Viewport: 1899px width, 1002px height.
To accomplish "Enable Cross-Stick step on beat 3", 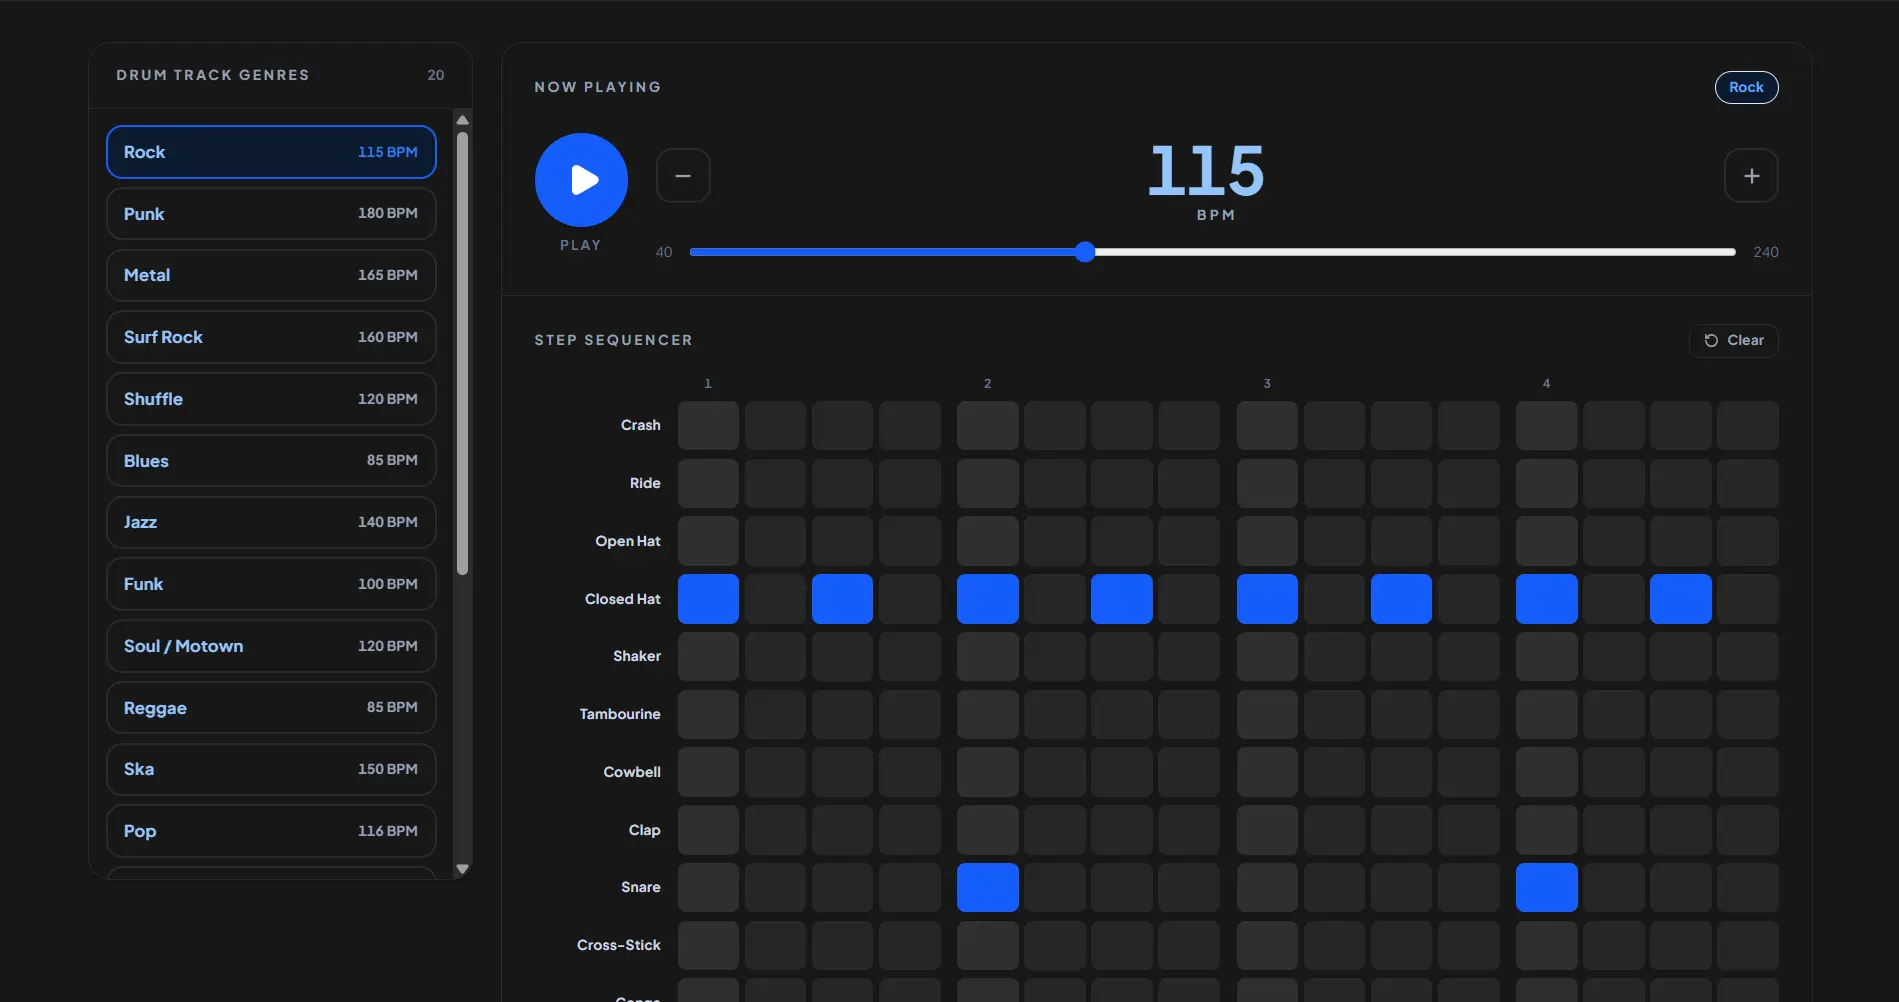I will (x=1267, y=945).
